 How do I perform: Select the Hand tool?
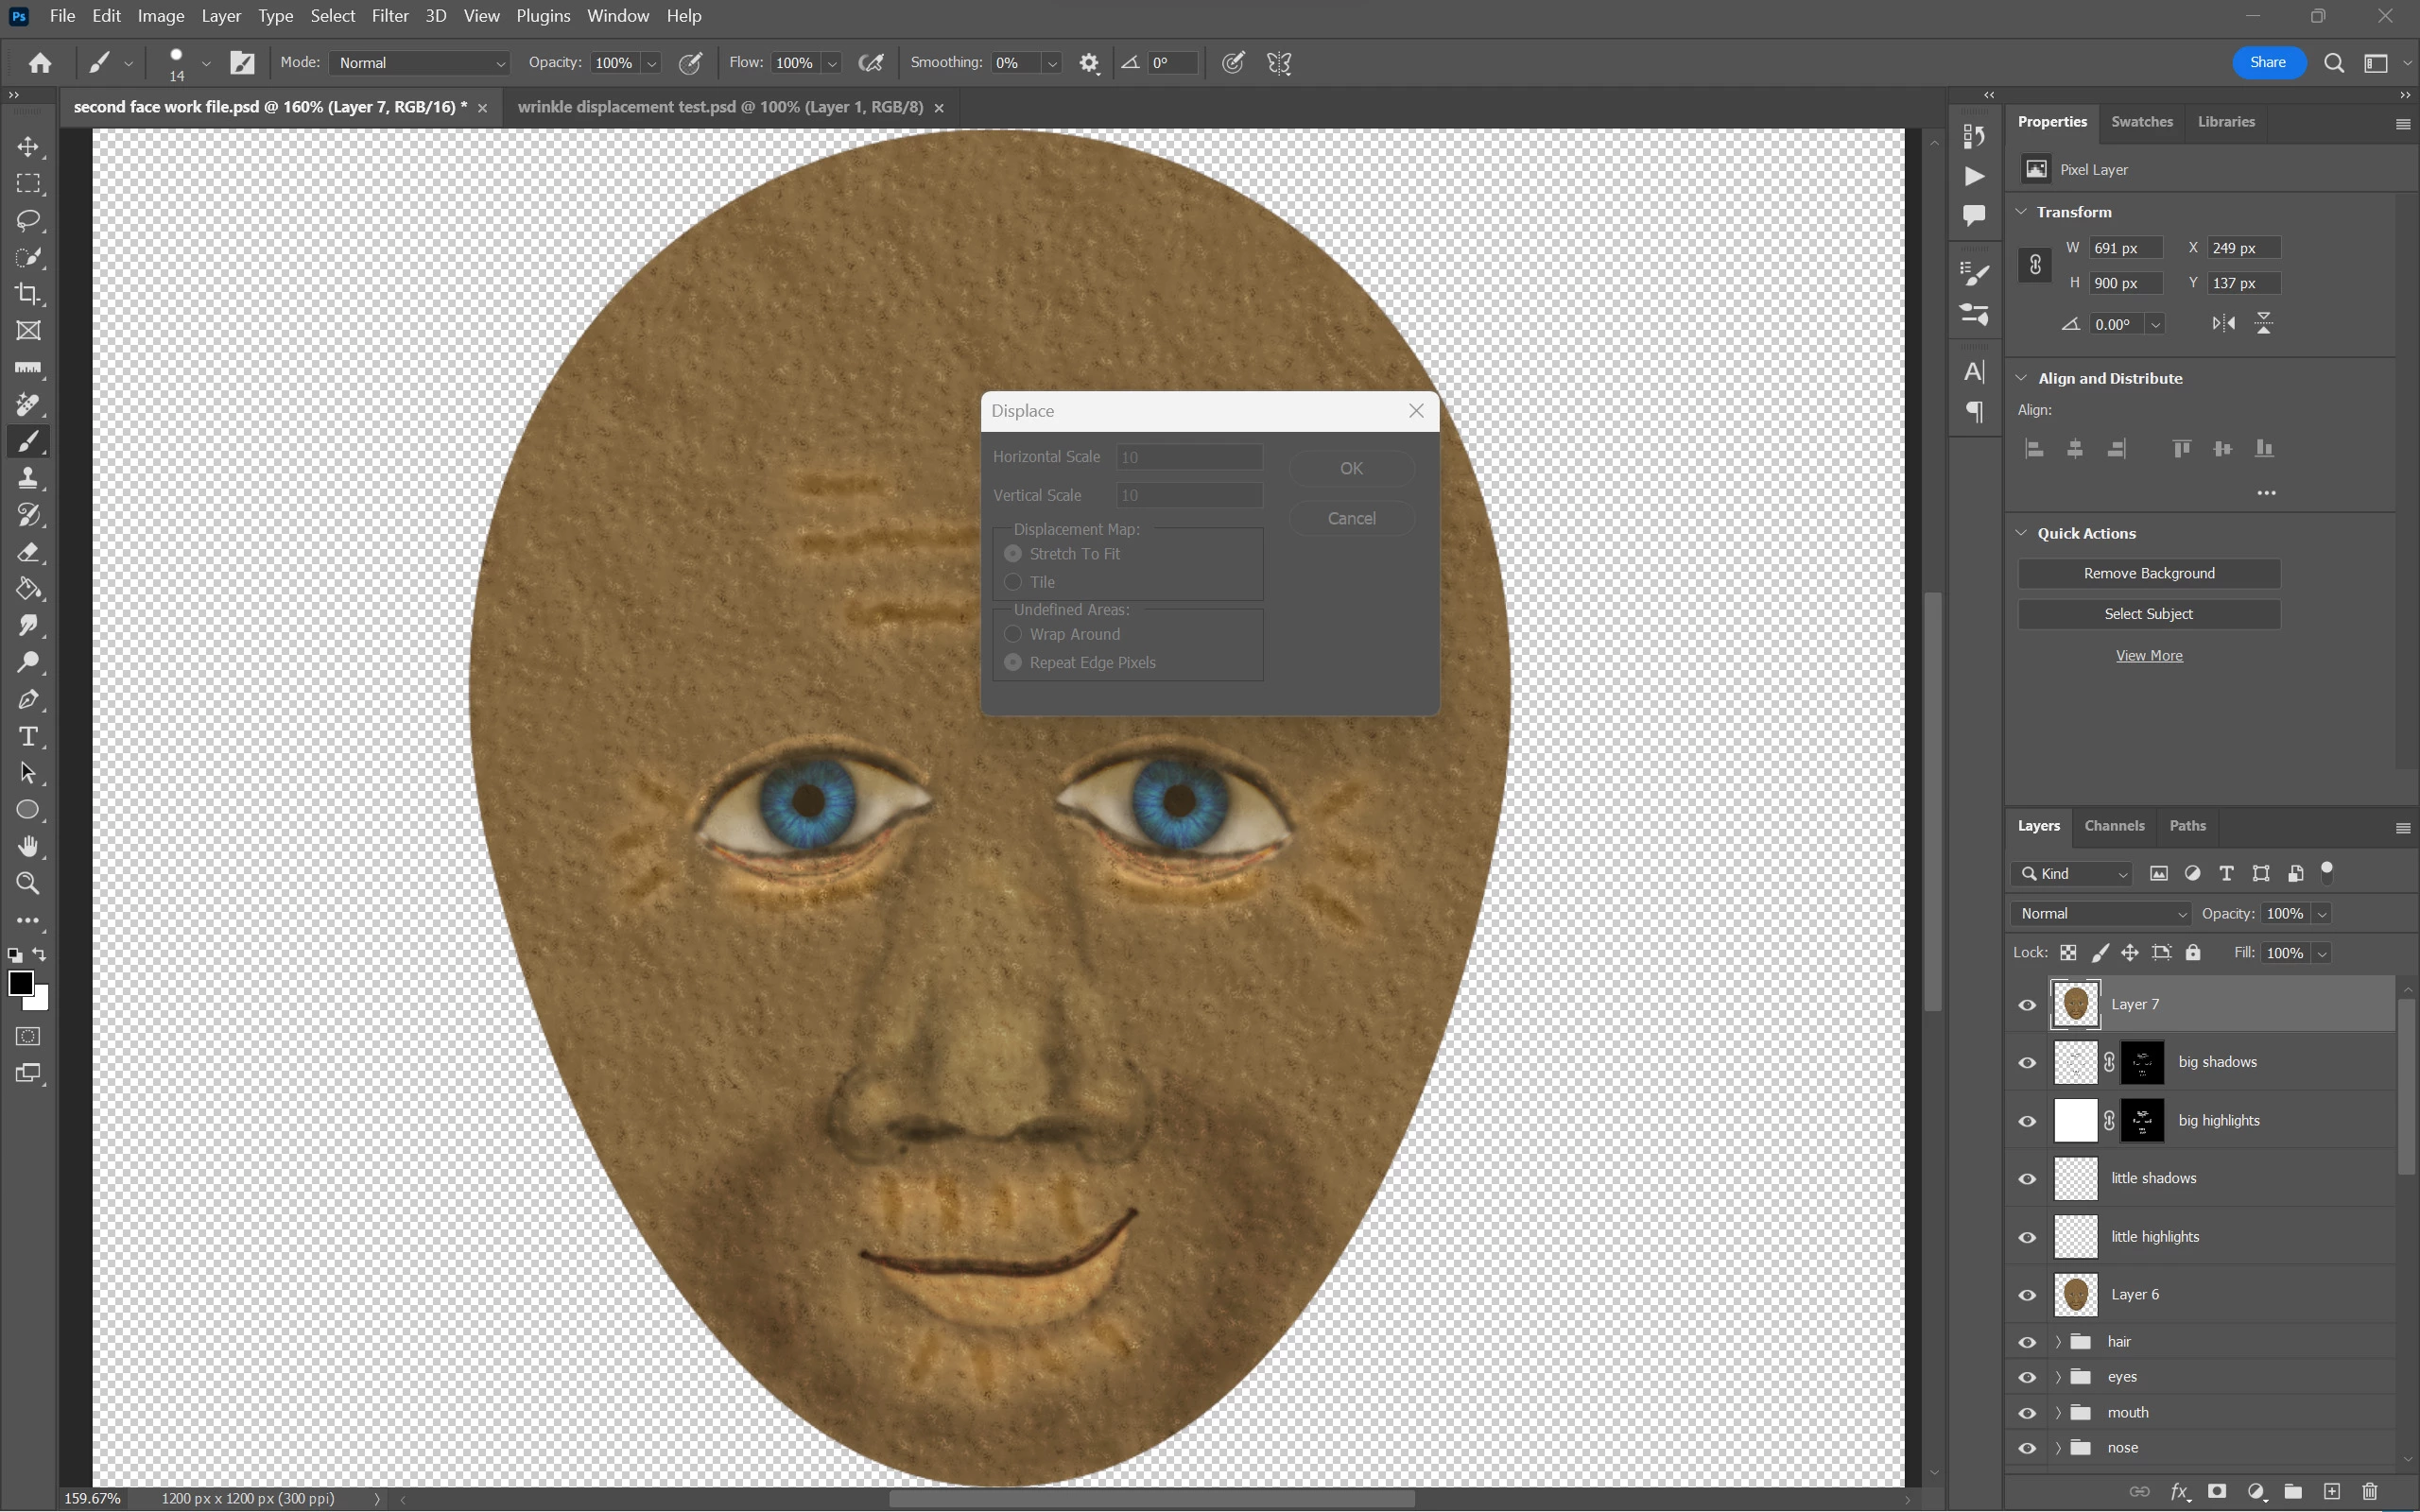click(28, 847)
